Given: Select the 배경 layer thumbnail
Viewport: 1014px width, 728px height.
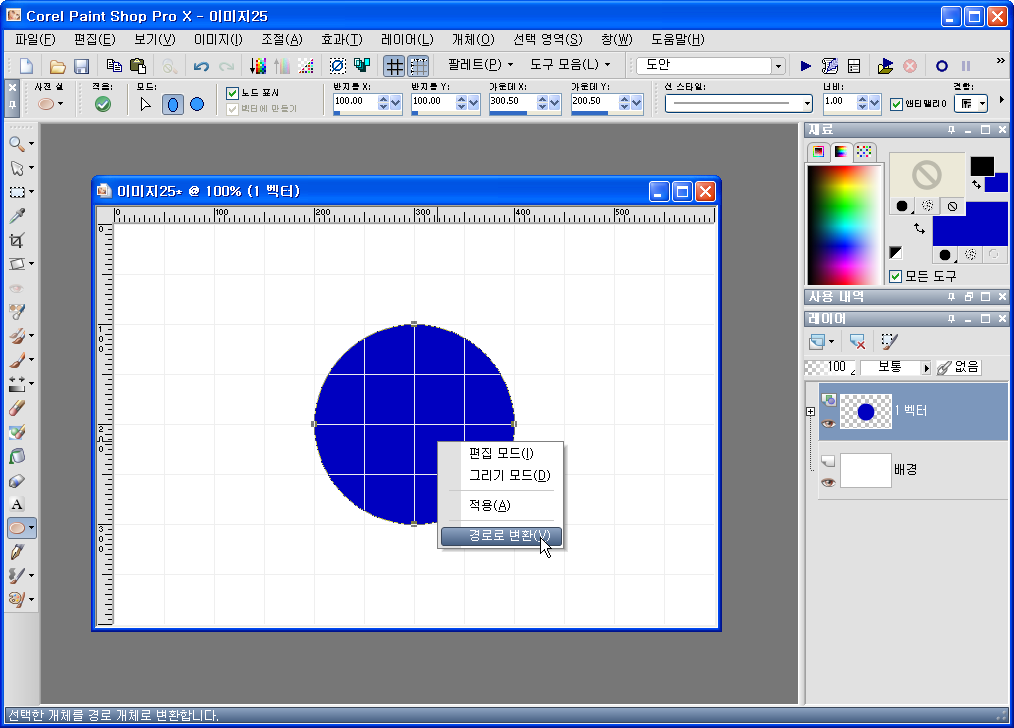Looking at the screenshot, I should [865, 470].
